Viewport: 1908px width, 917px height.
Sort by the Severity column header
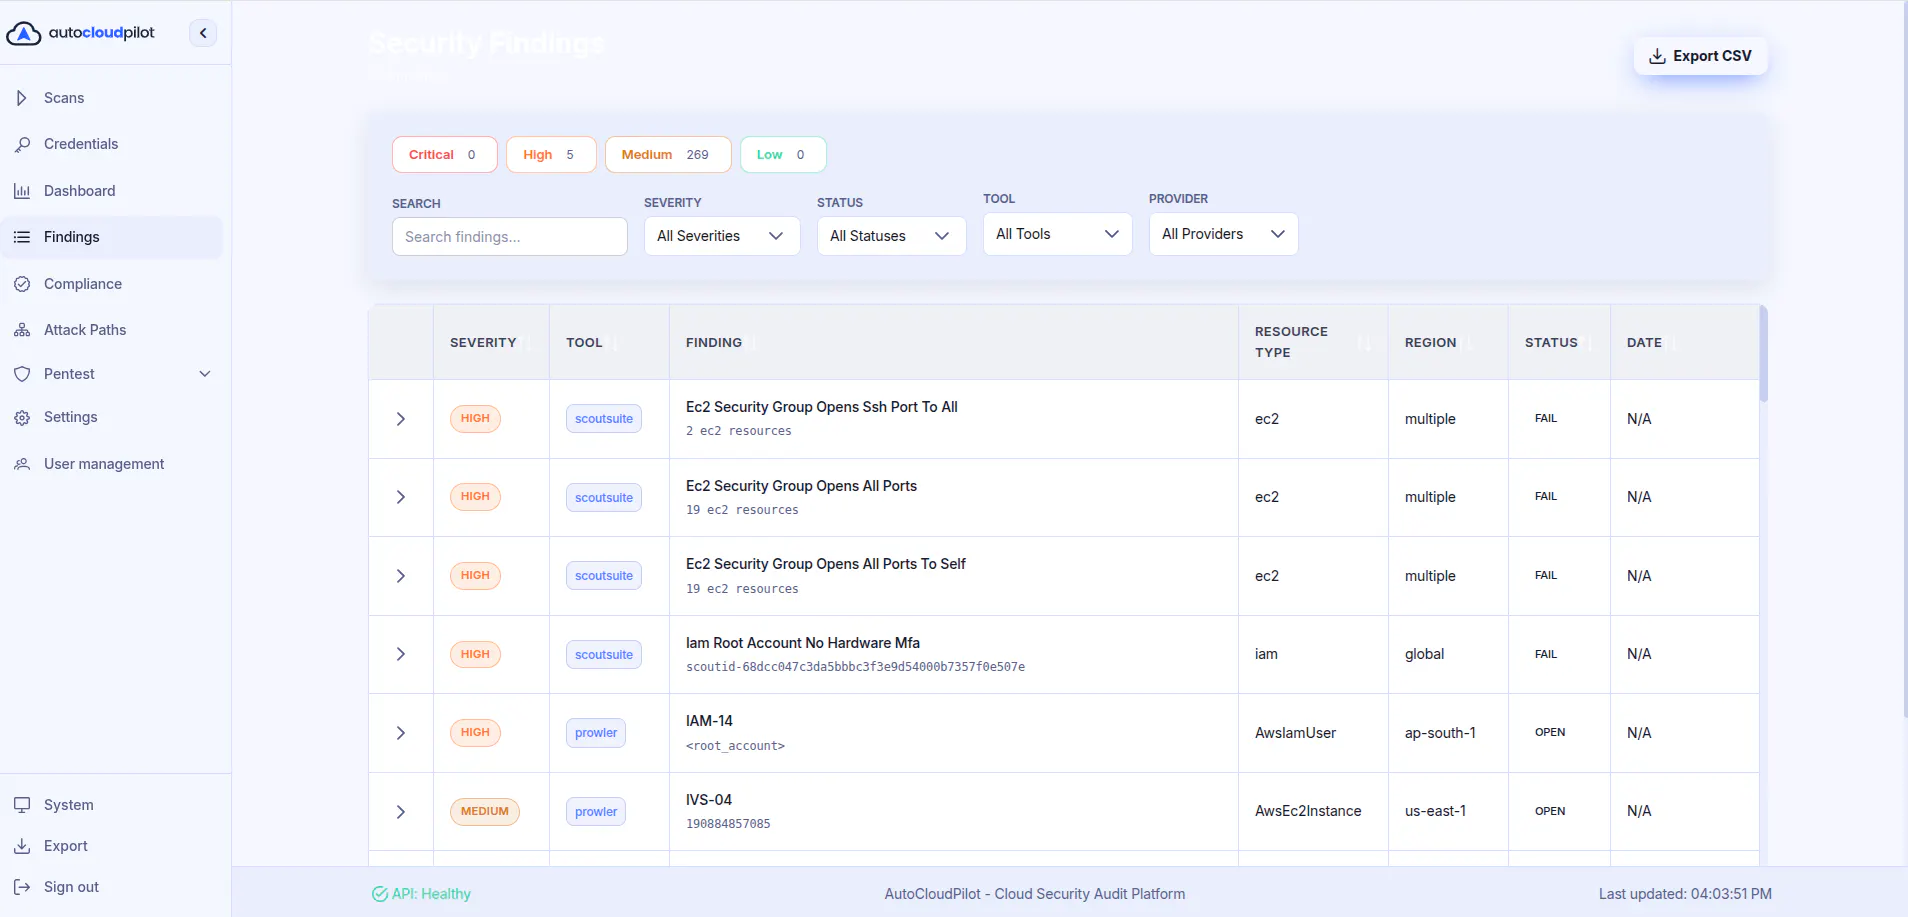tap(491, 342)
